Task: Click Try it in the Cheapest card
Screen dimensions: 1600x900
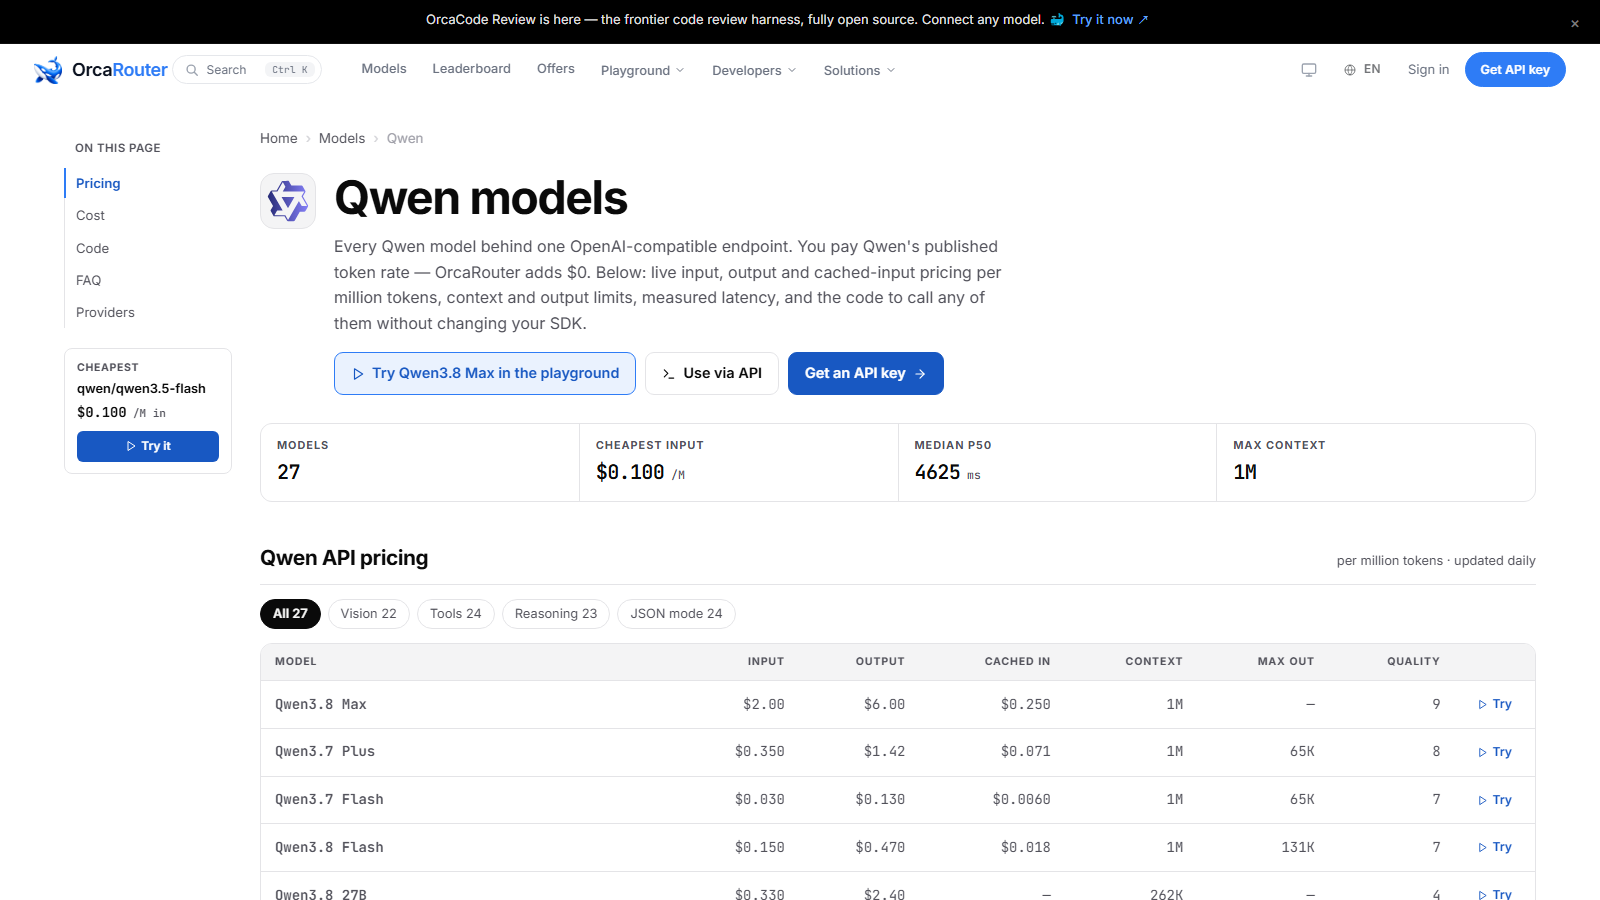Action: tap(148, 447)
